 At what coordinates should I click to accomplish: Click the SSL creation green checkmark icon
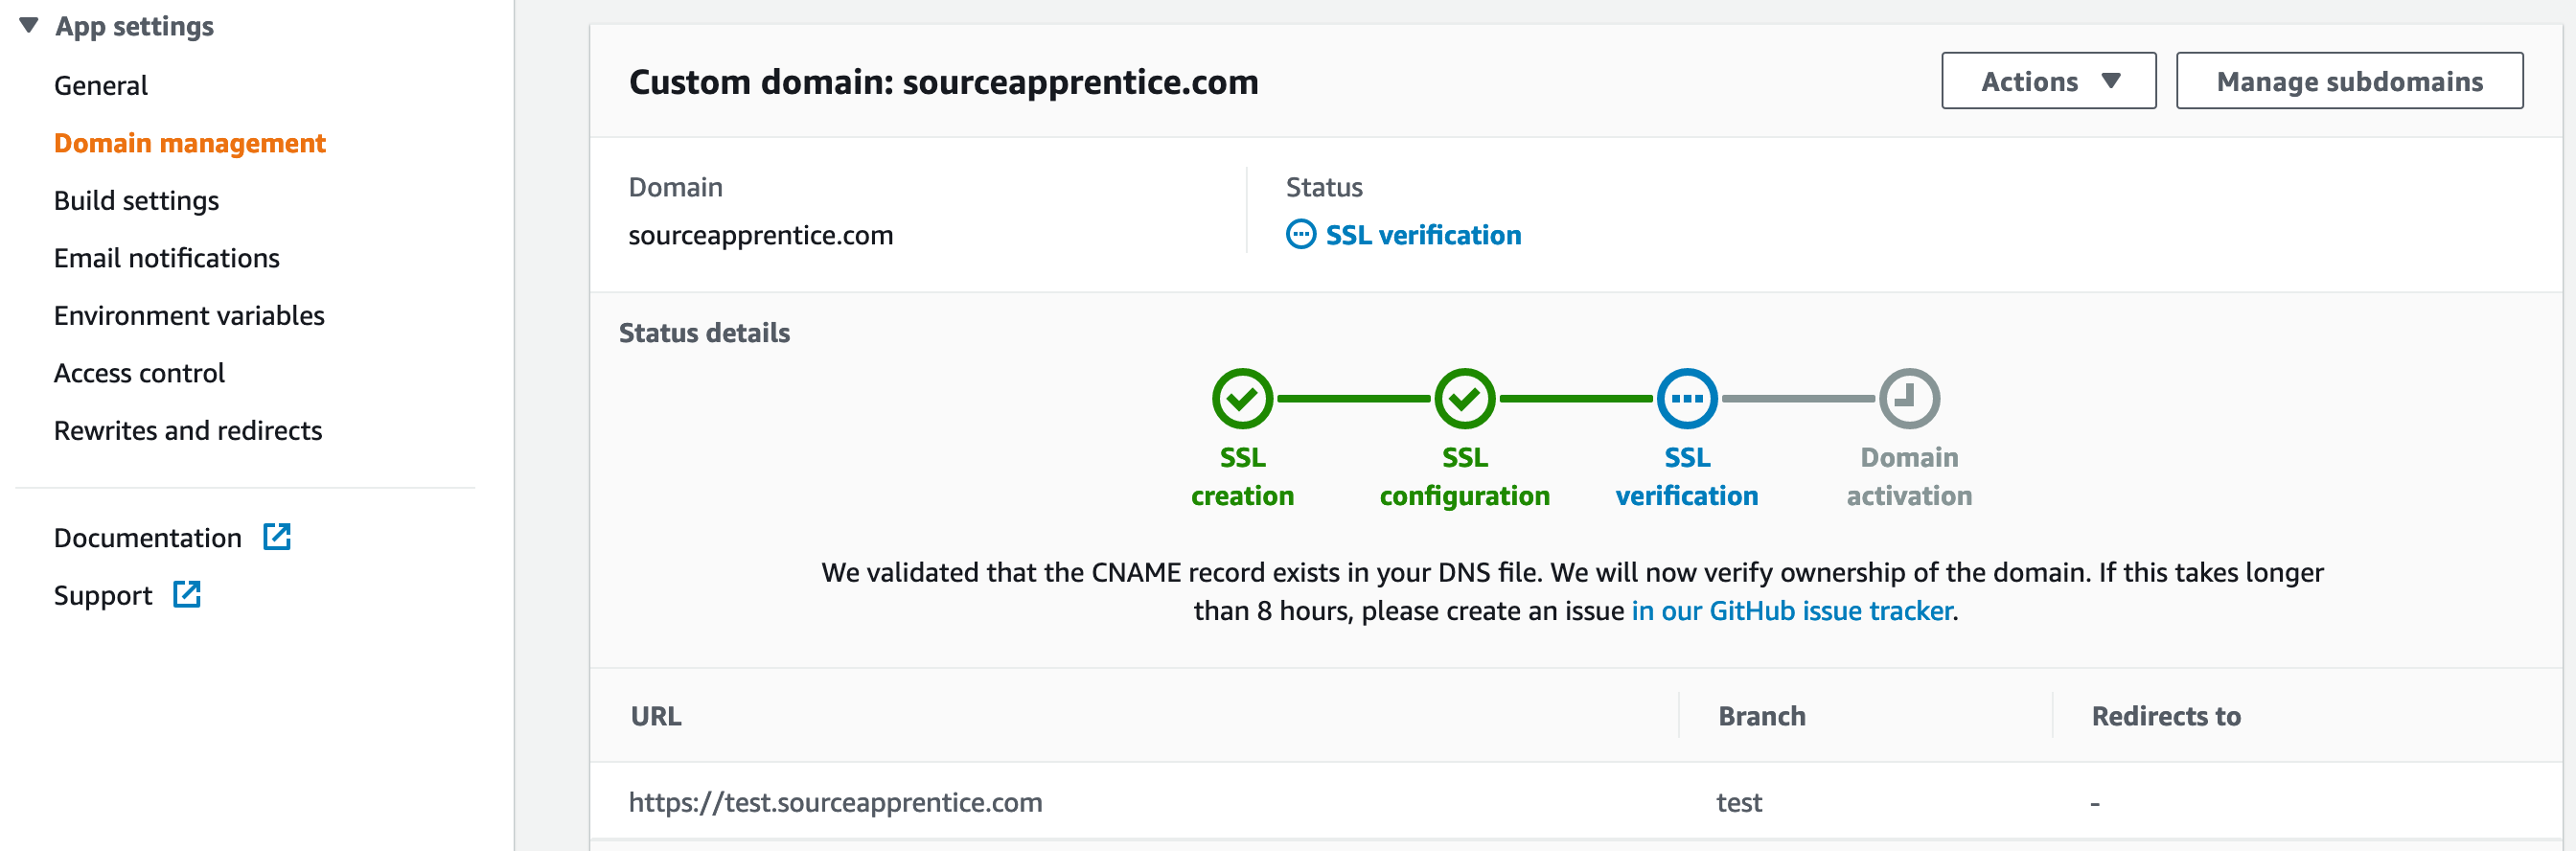click(1242, 398)
